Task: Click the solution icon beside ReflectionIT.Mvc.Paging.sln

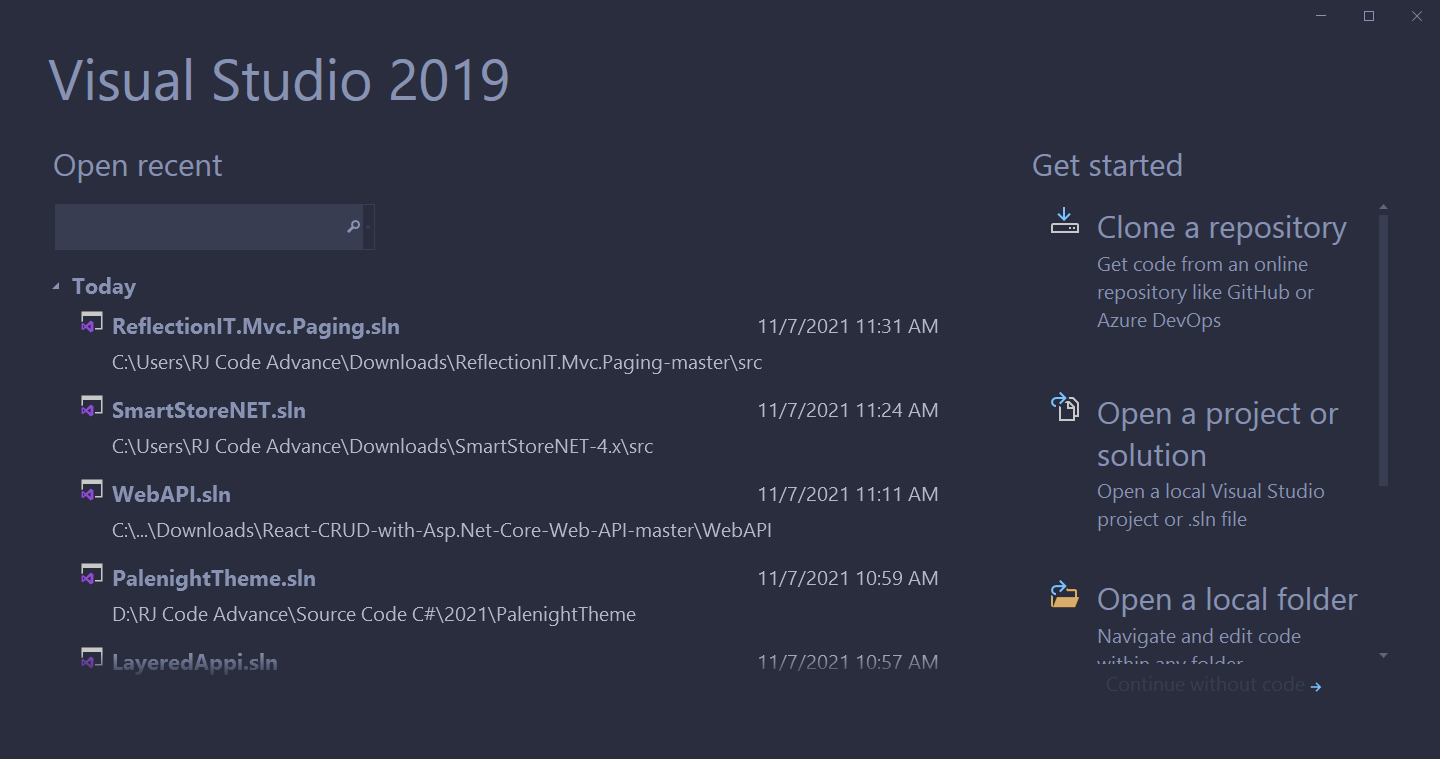Action: pyautogui.click(x=91, y=322)
